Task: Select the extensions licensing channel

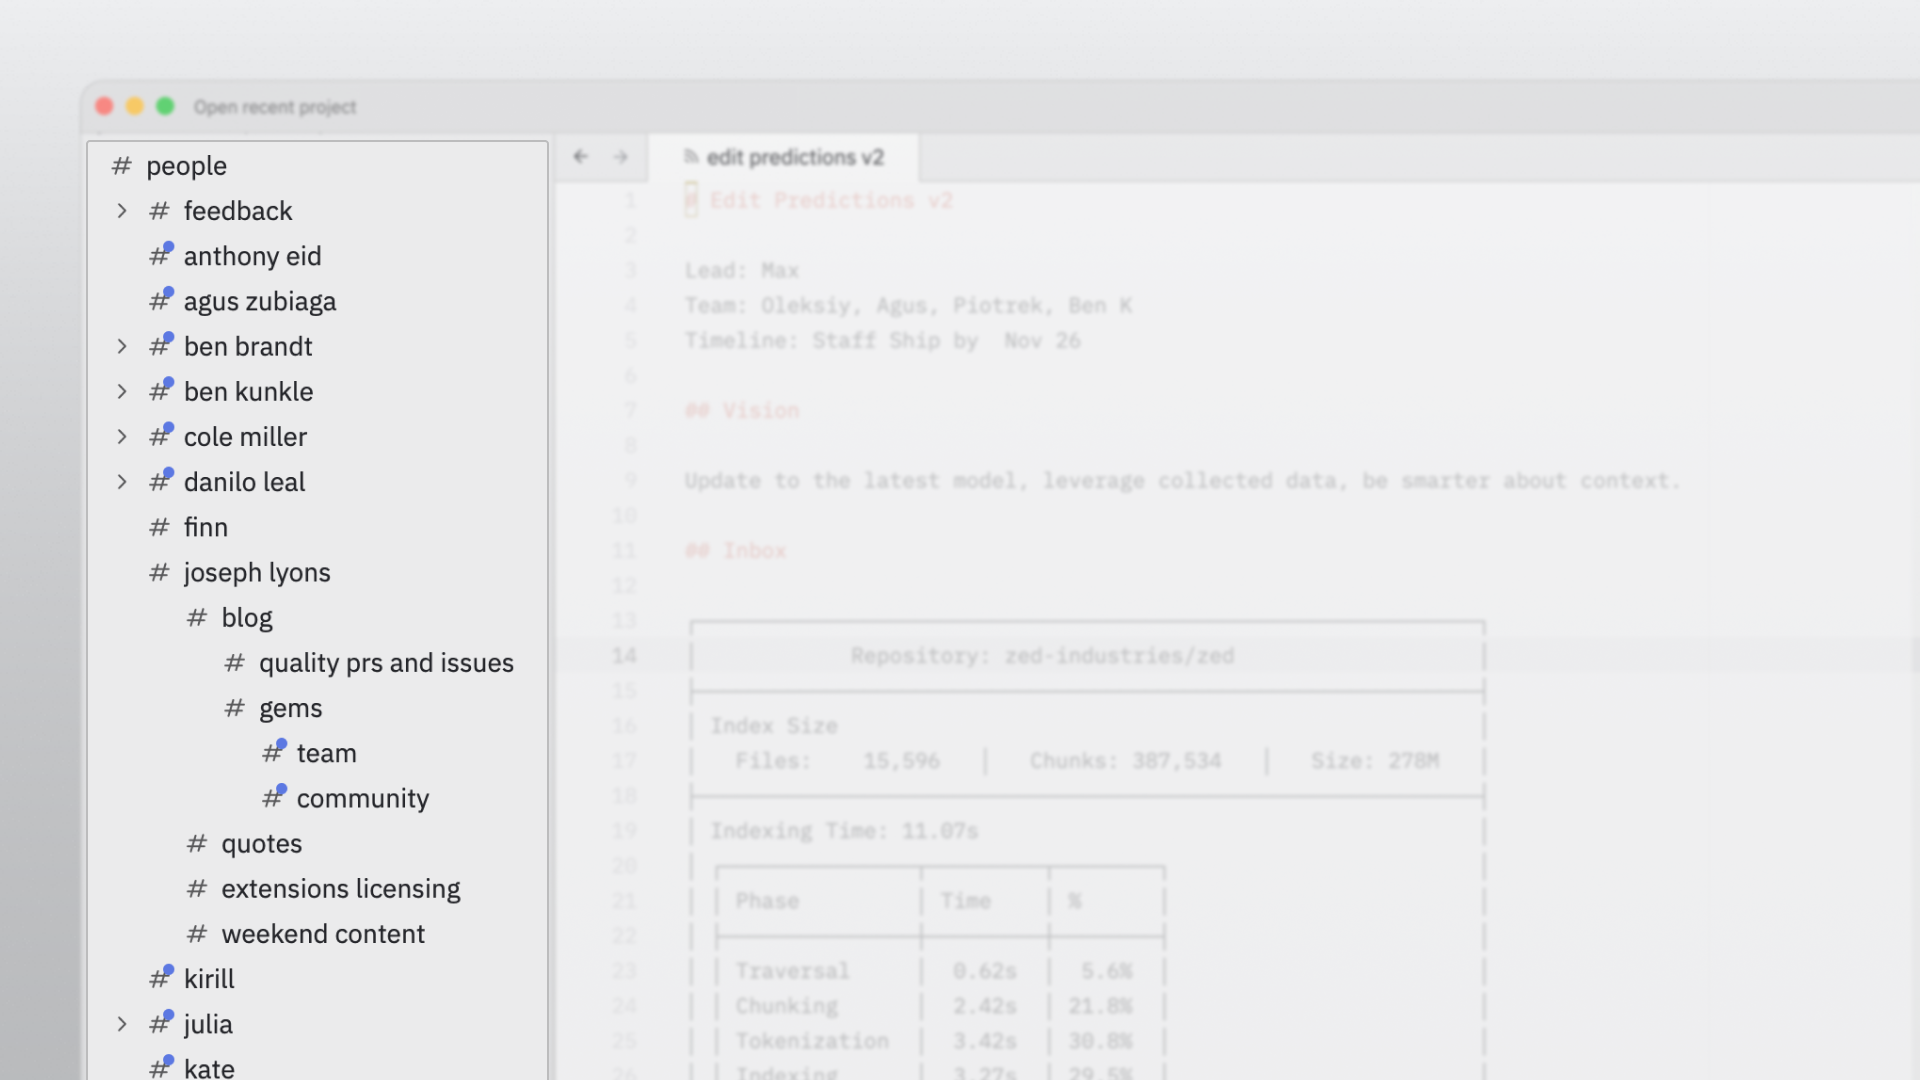Action: 340,889
